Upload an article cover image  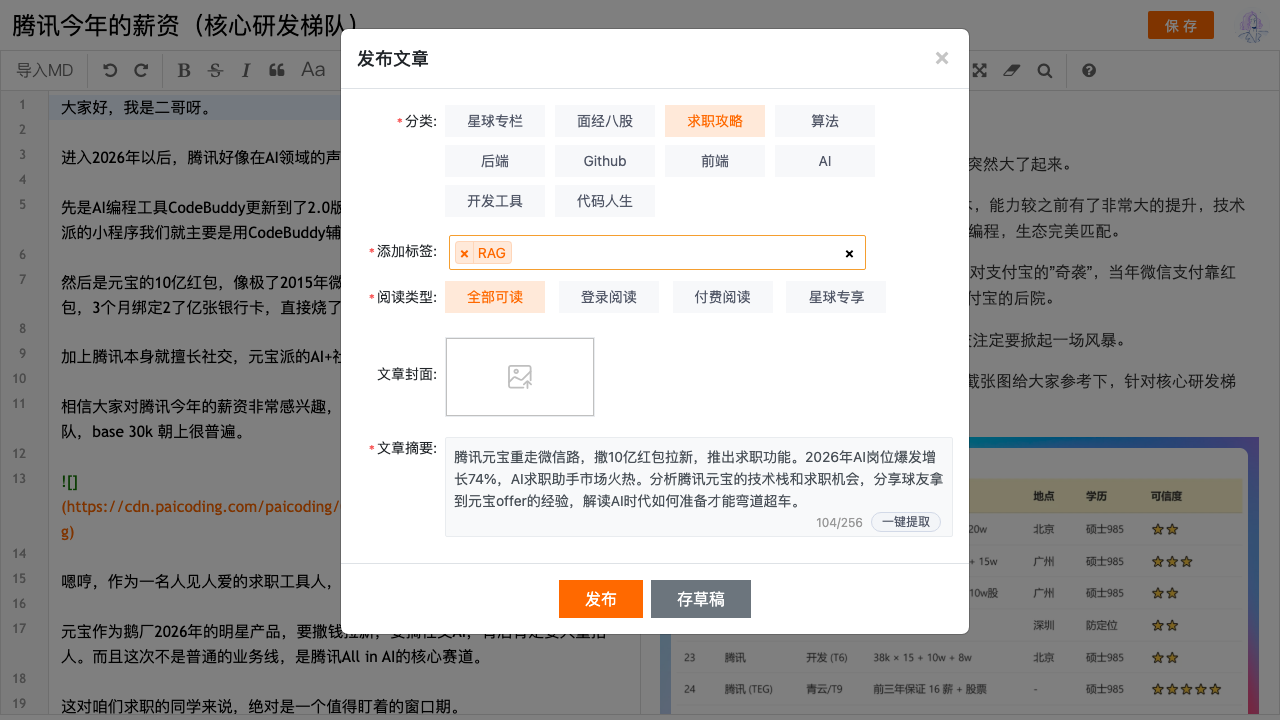(x=520, y=377)
